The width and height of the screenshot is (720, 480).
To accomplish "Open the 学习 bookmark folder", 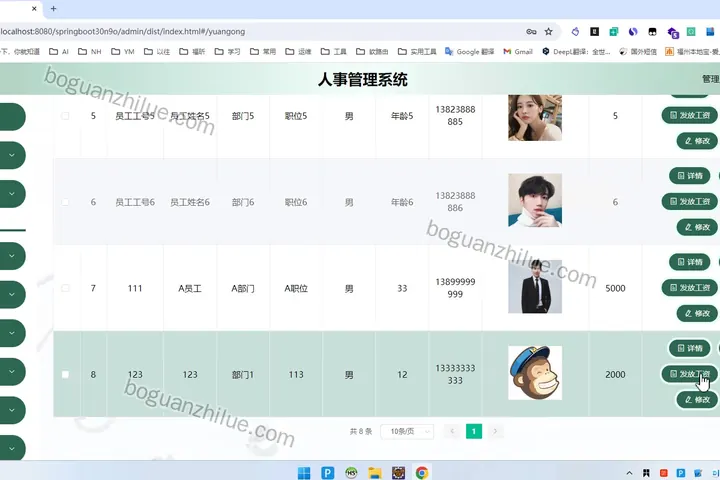I will click(x=228, y=51).
